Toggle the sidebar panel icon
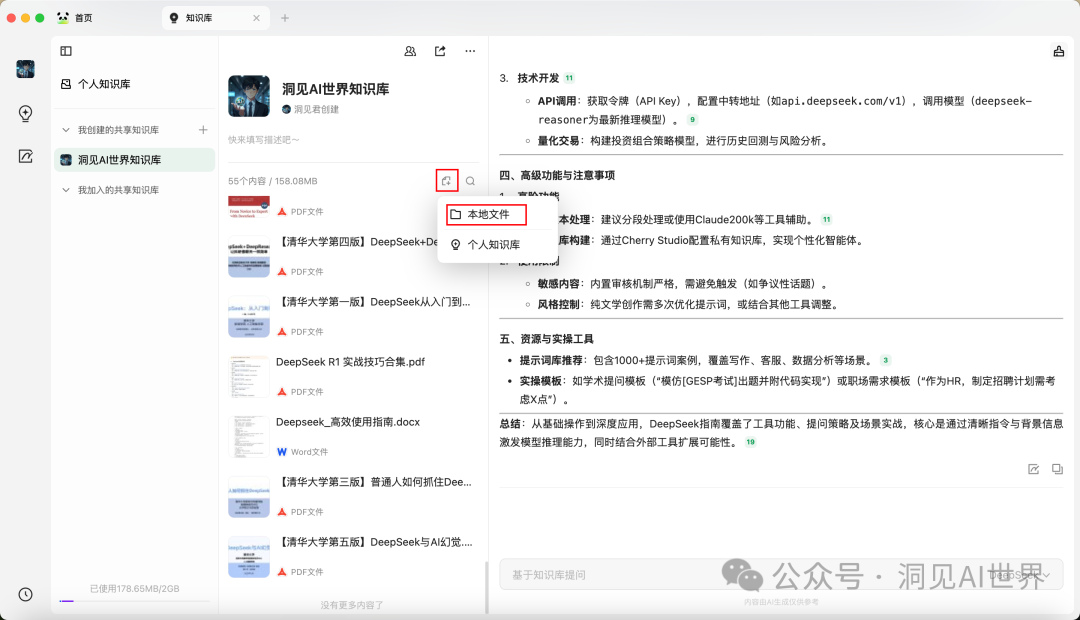Image resolution: width=1080 pixels, height=620 pixels. pos(66,51)
